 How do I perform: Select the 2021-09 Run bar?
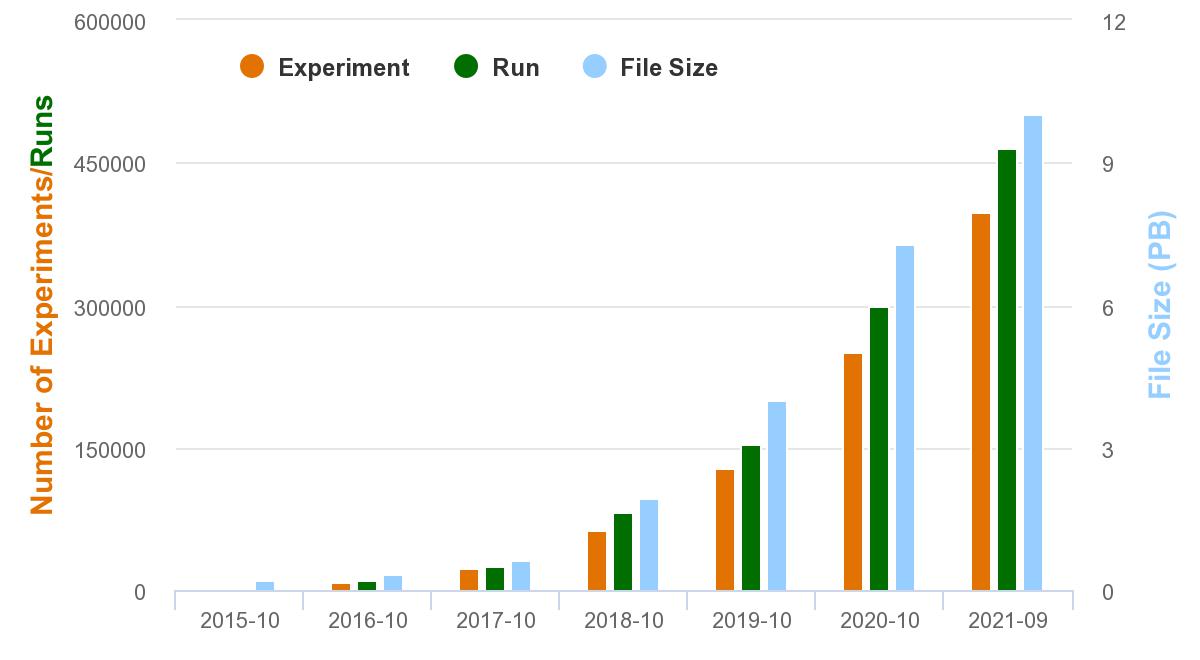tap(1007, 370)
